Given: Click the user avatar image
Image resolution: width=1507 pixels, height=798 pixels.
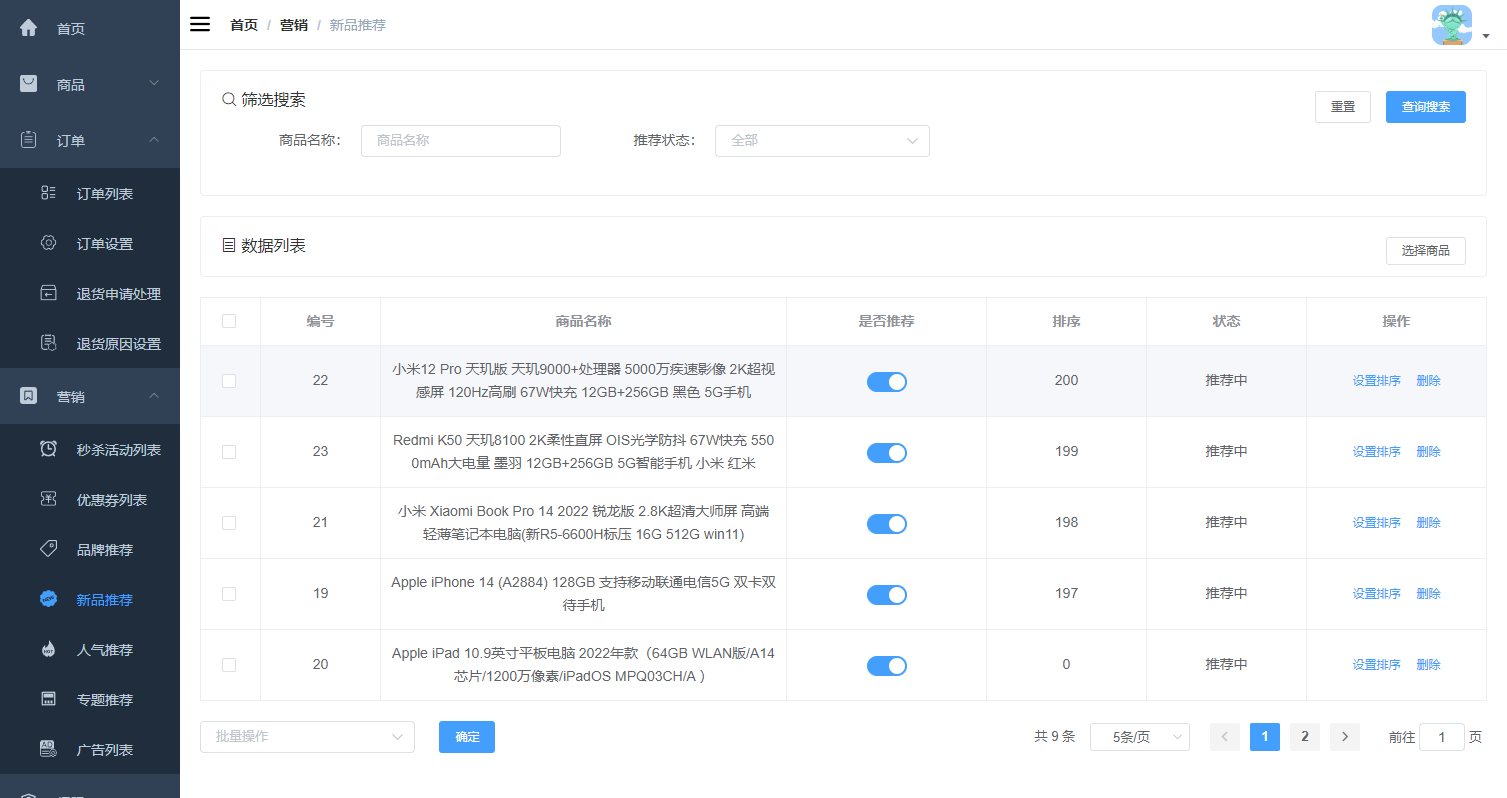Looking at the screenshot, I should point(1452,25).
